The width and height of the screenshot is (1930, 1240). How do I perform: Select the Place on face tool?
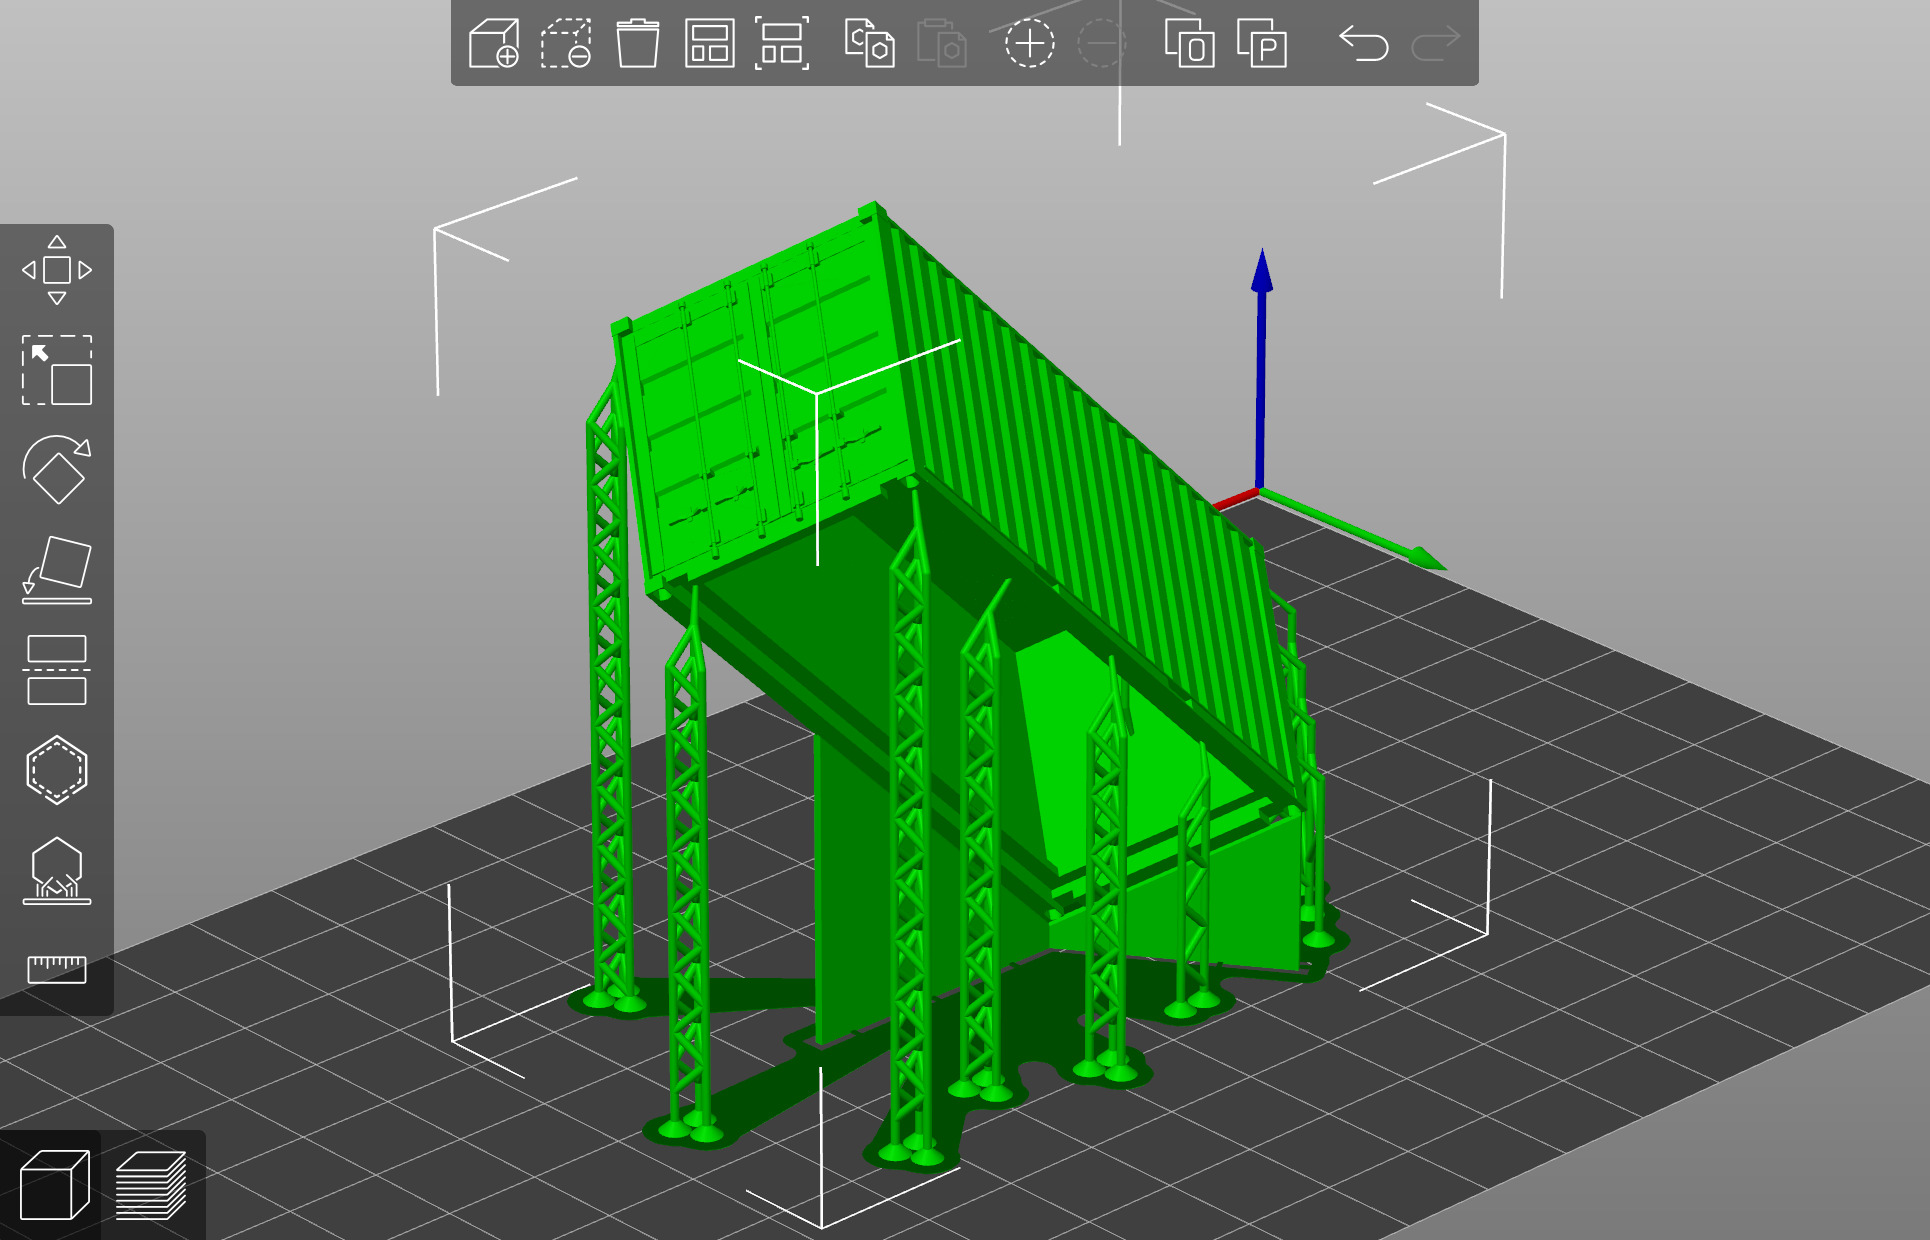(x=57, y=570)
